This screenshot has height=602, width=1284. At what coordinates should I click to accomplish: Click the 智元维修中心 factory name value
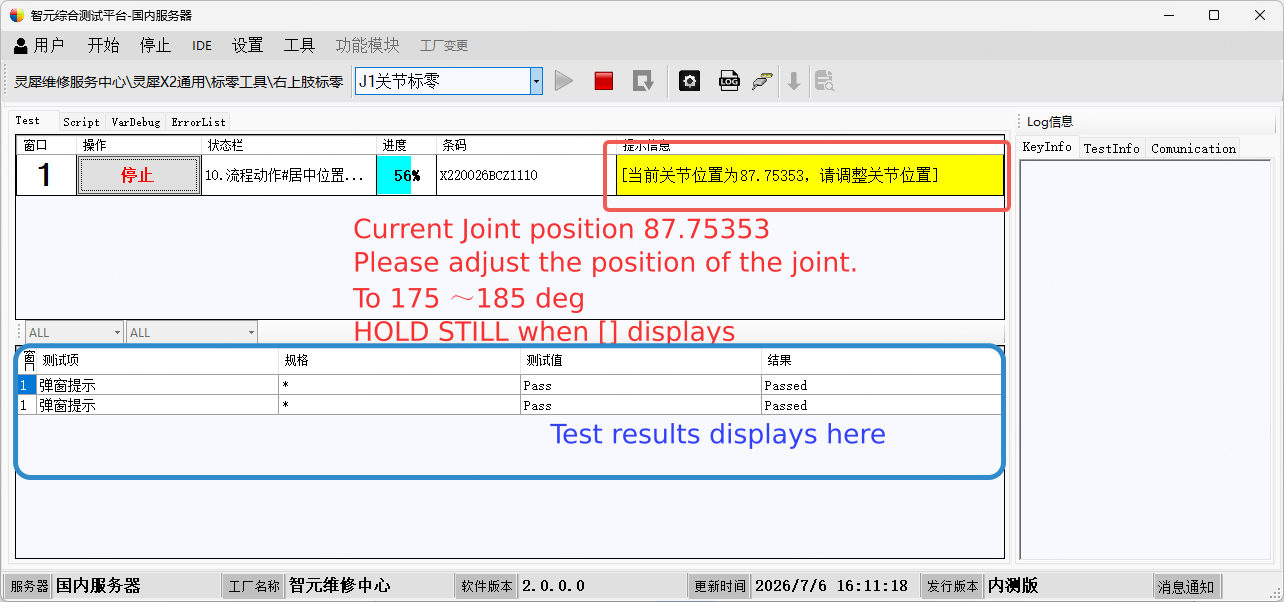coord(340,586)
